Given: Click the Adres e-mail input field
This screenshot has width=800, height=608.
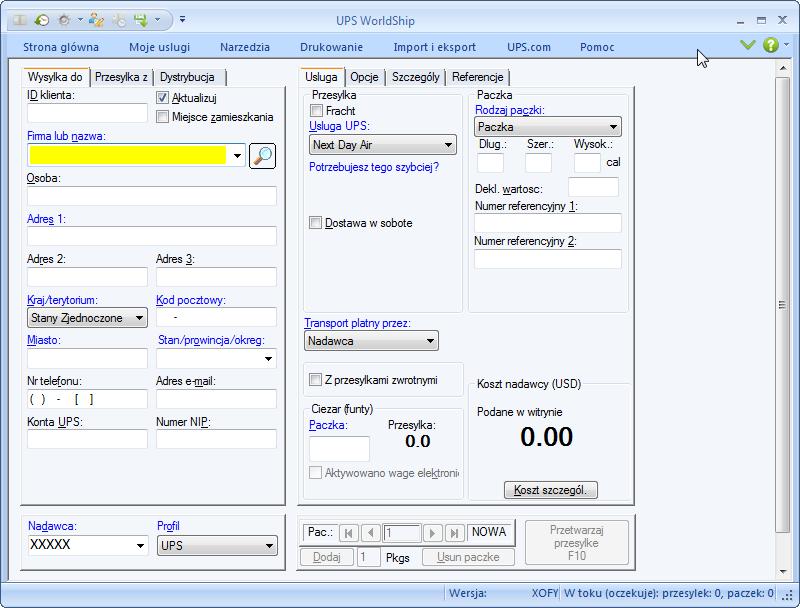Looking at the screenshot, I should coord(216,399).
